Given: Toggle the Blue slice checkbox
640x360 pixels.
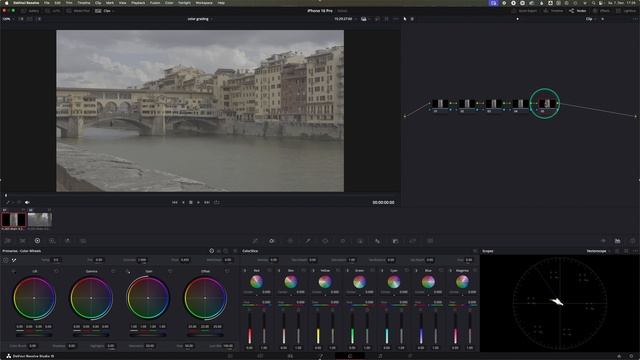Looking at the screenshot, I should [416, 271].
